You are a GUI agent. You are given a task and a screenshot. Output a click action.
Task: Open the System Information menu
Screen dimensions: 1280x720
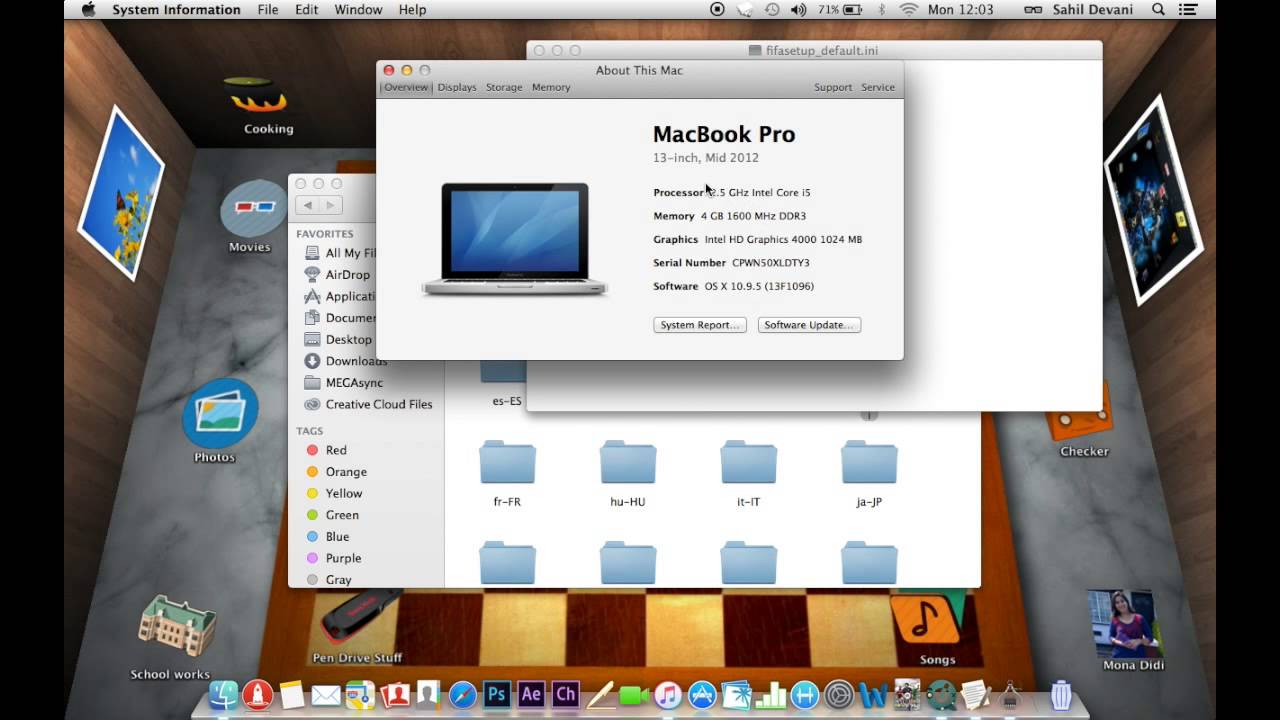(x=176, y=9)
